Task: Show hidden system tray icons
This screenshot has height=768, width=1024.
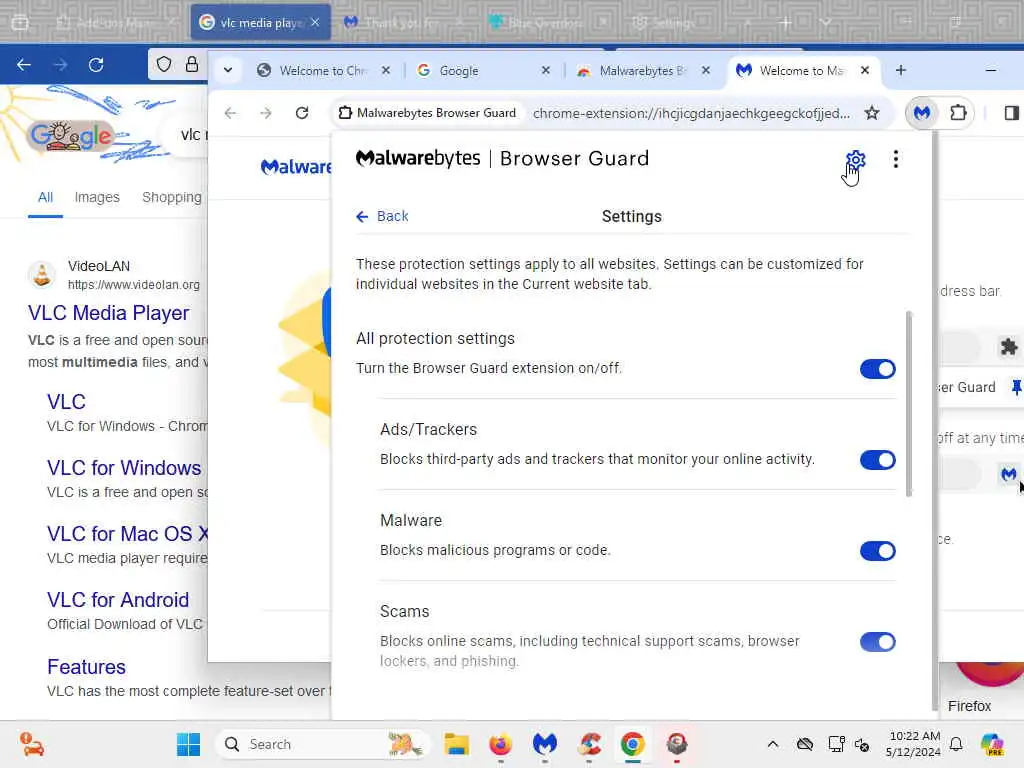Action: 773,744
